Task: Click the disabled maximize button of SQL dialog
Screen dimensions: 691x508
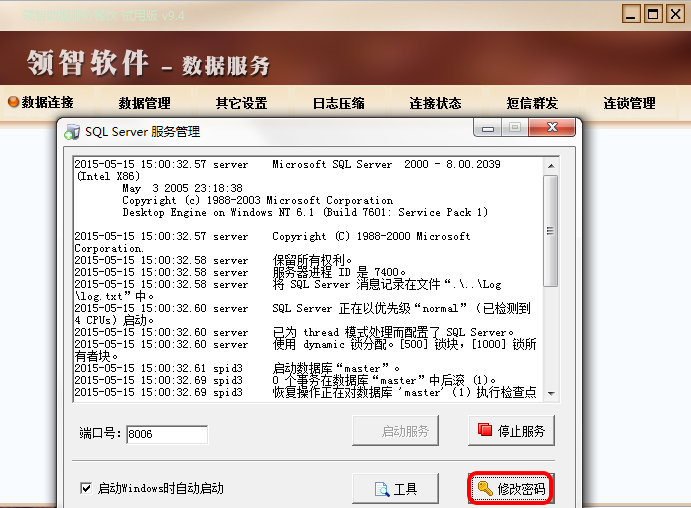Action: (514, 128)
